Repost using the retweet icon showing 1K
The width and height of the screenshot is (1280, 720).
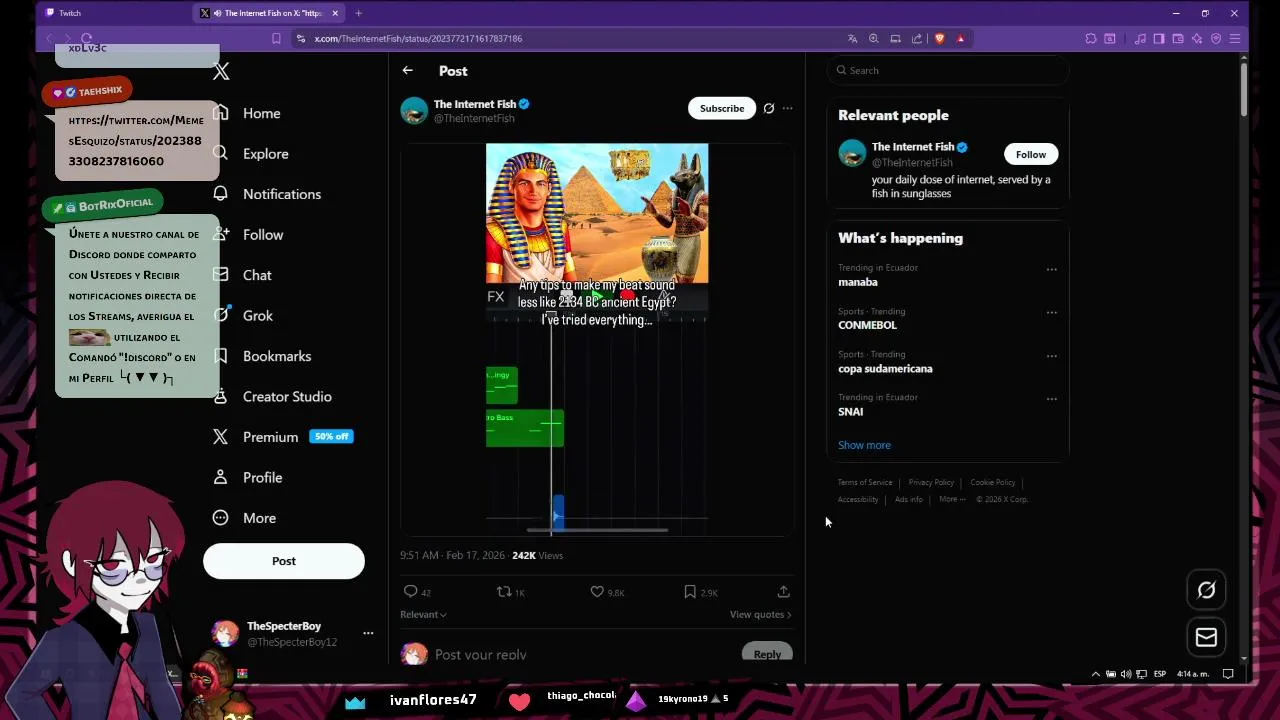pyautogui.click(x=504, y=592)
